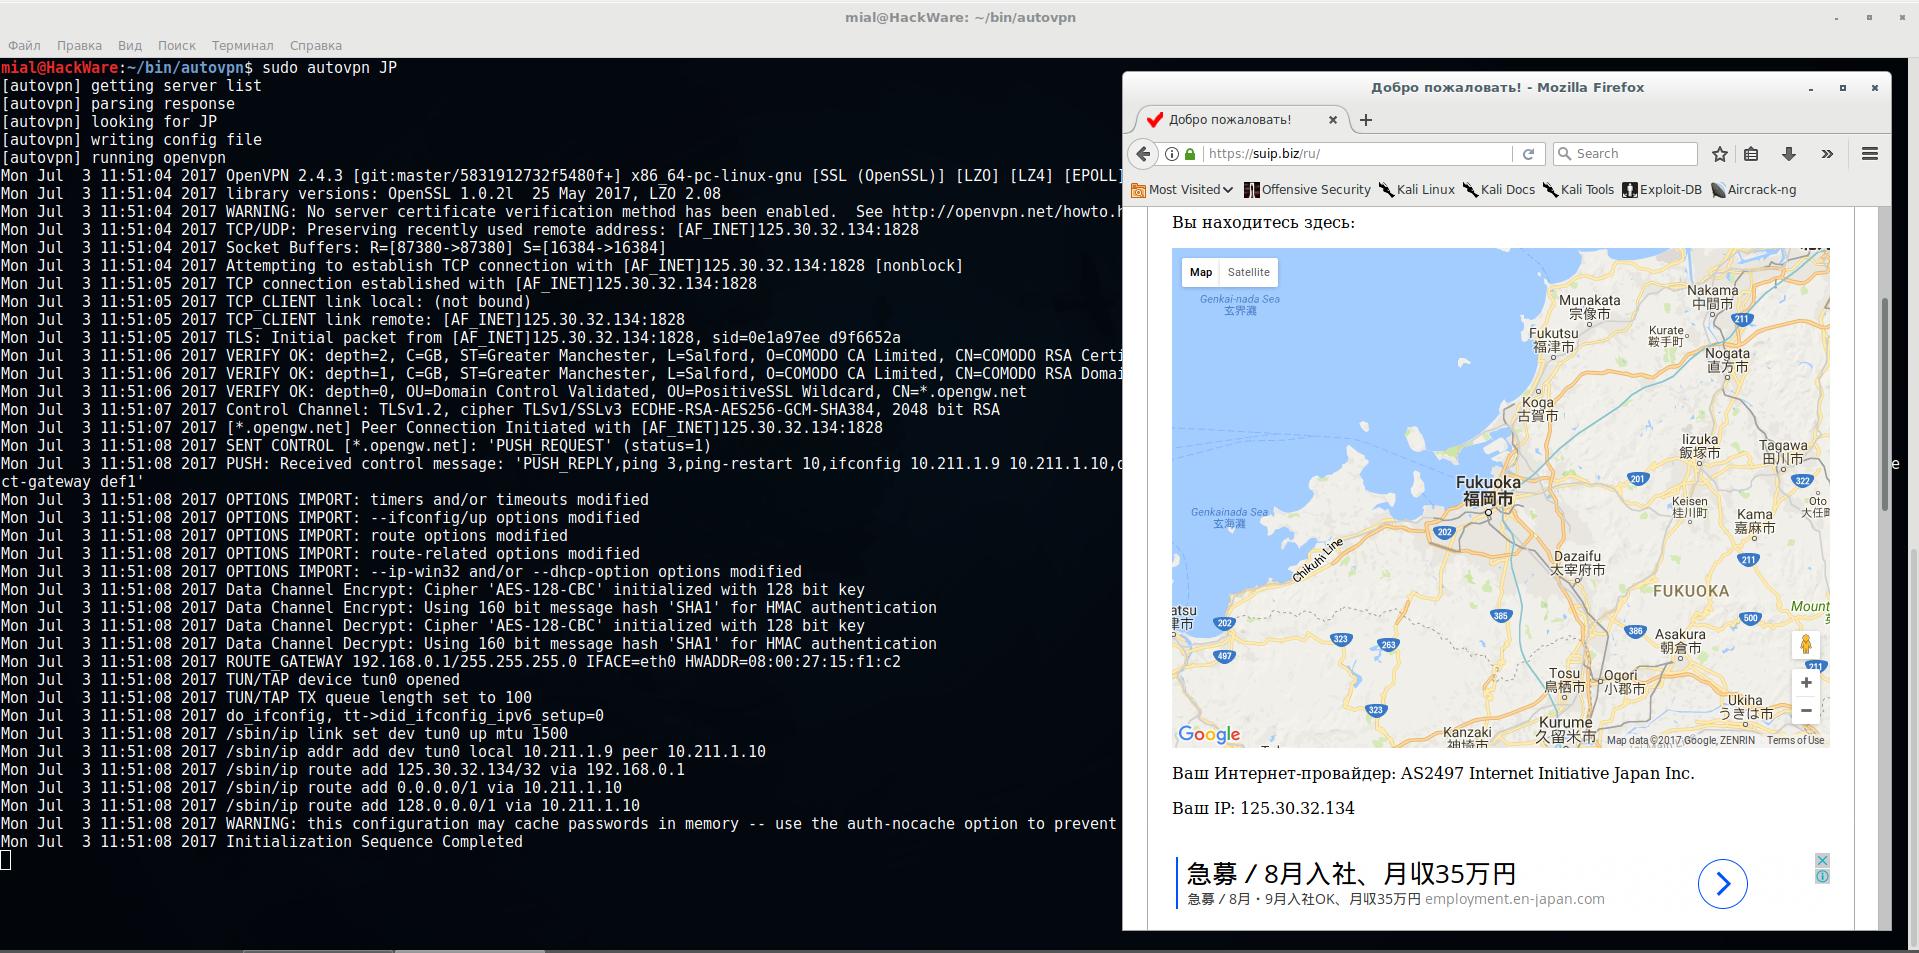Click the Firefox Search field
Viewport: 1919px width, 953px height.
(x=1632, y=154)
